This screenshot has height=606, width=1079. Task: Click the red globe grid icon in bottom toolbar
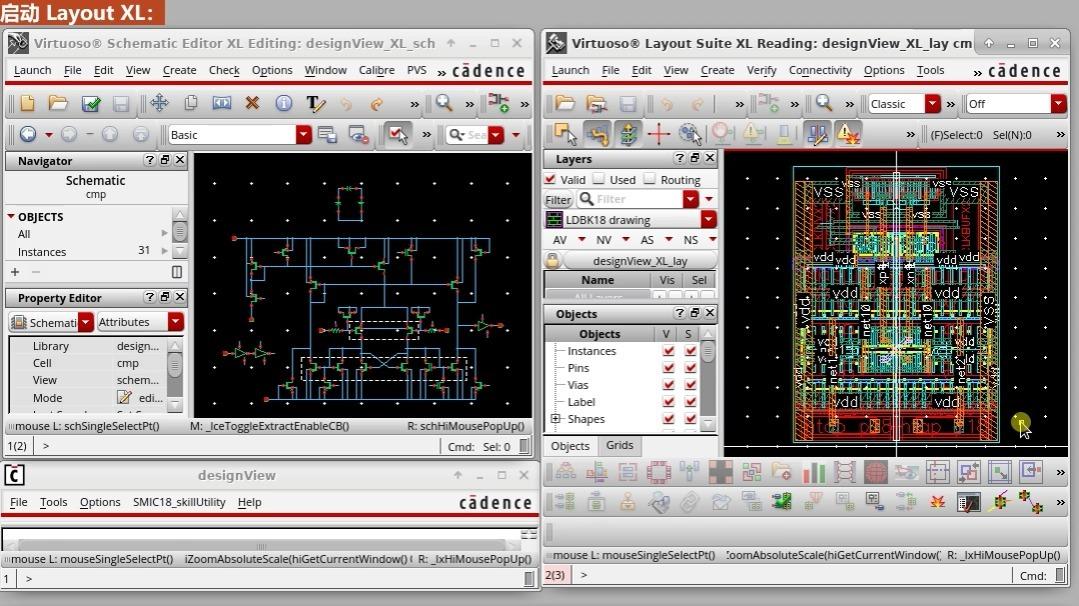point(875,472)
